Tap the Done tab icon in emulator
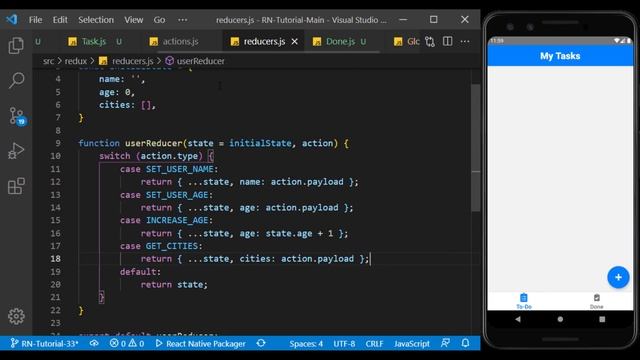640x360 pixels. [x=596, y=301]
